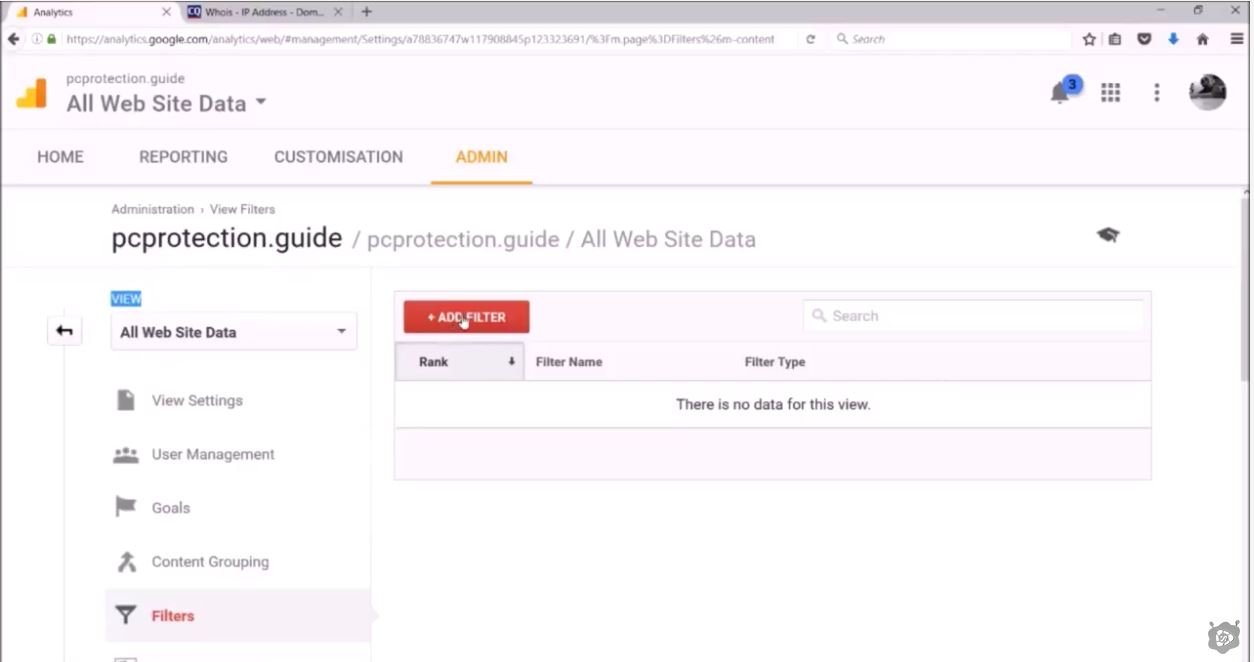
Task: Open the Google apps grid icon
Action: [x=1110, y=91]
